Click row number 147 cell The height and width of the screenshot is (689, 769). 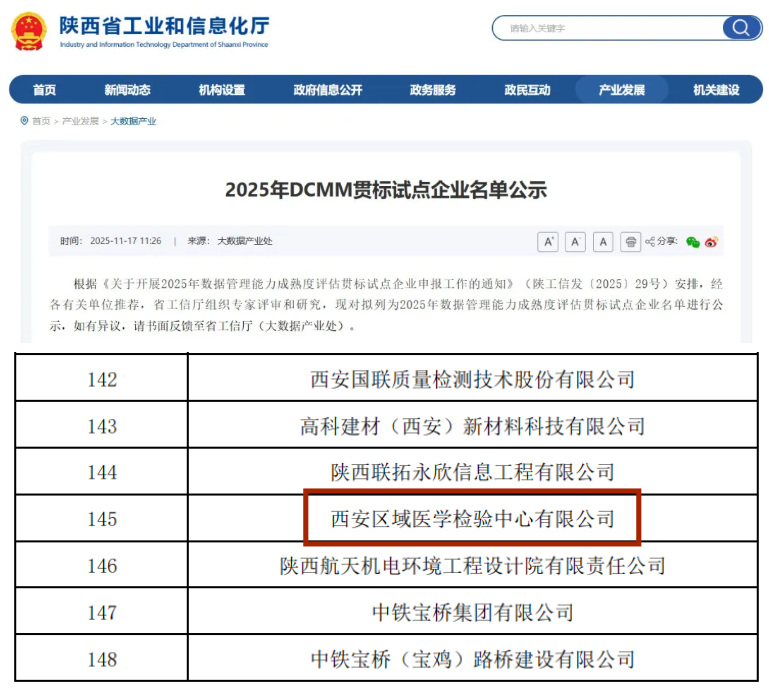click(x=102, y=612)
